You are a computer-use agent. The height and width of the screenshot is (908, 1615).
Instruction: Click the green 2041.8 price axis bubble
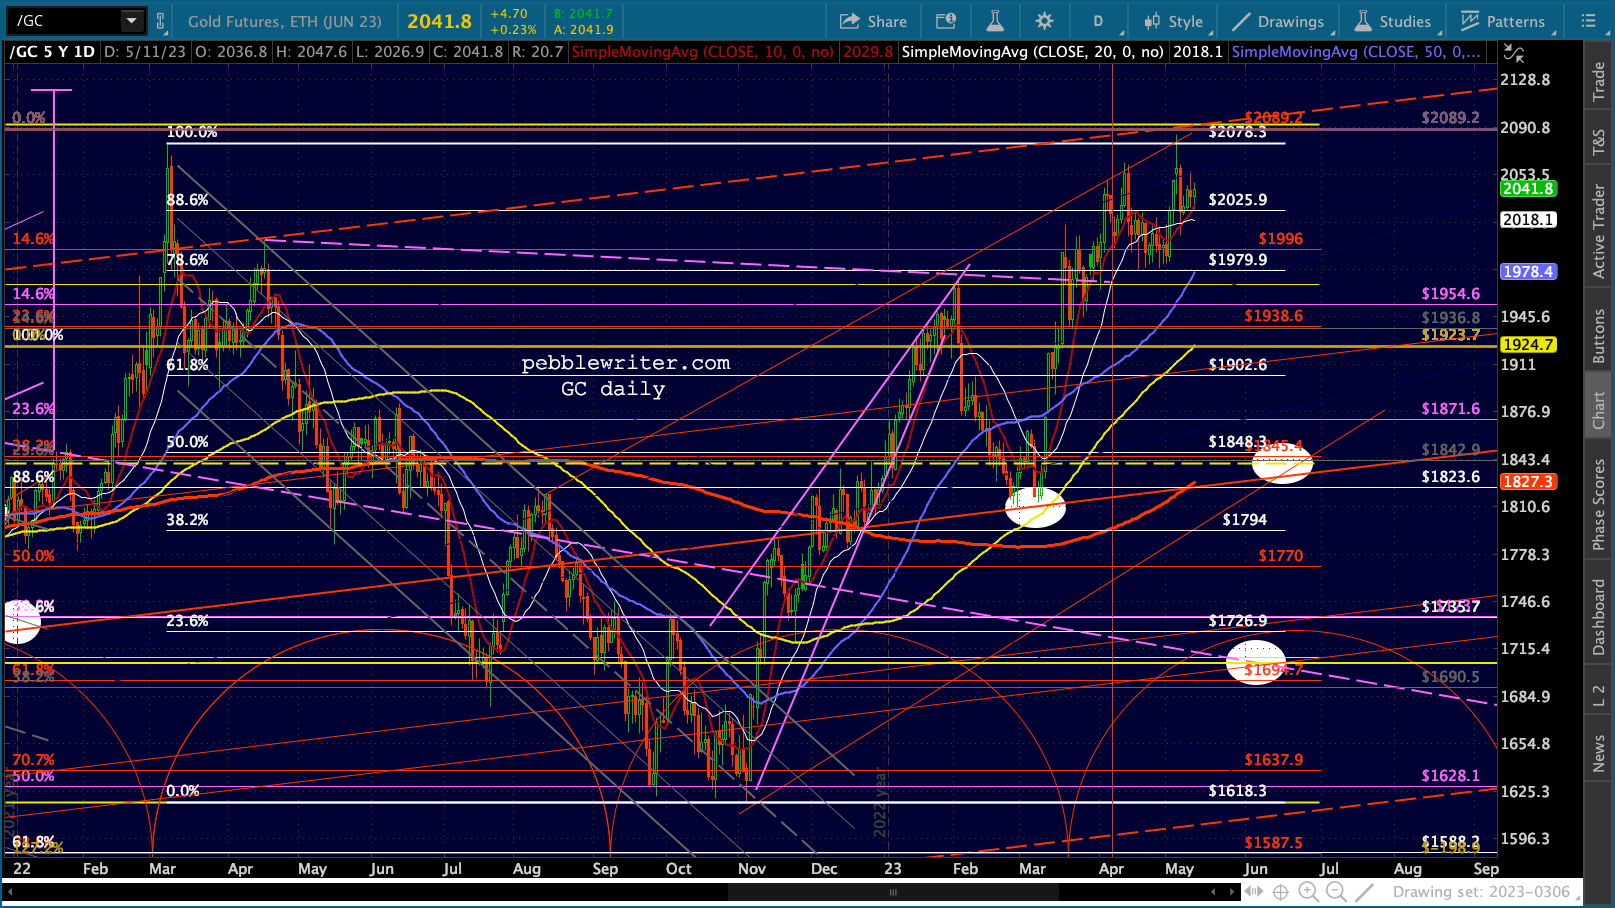point(1528,189)
